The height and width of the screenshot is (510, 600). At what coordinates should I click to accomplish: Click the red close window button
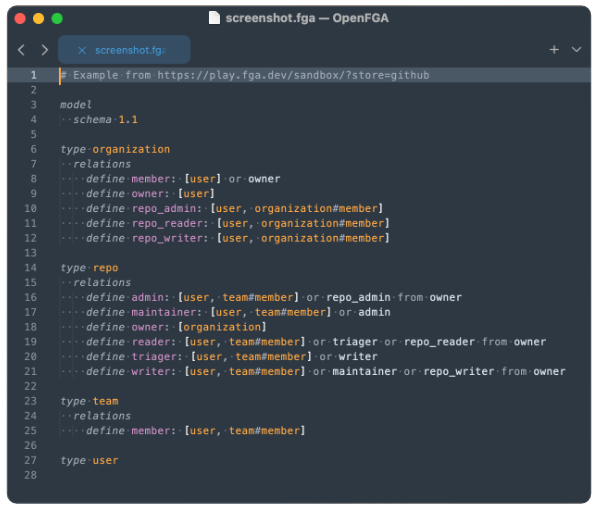coord(20,18)
